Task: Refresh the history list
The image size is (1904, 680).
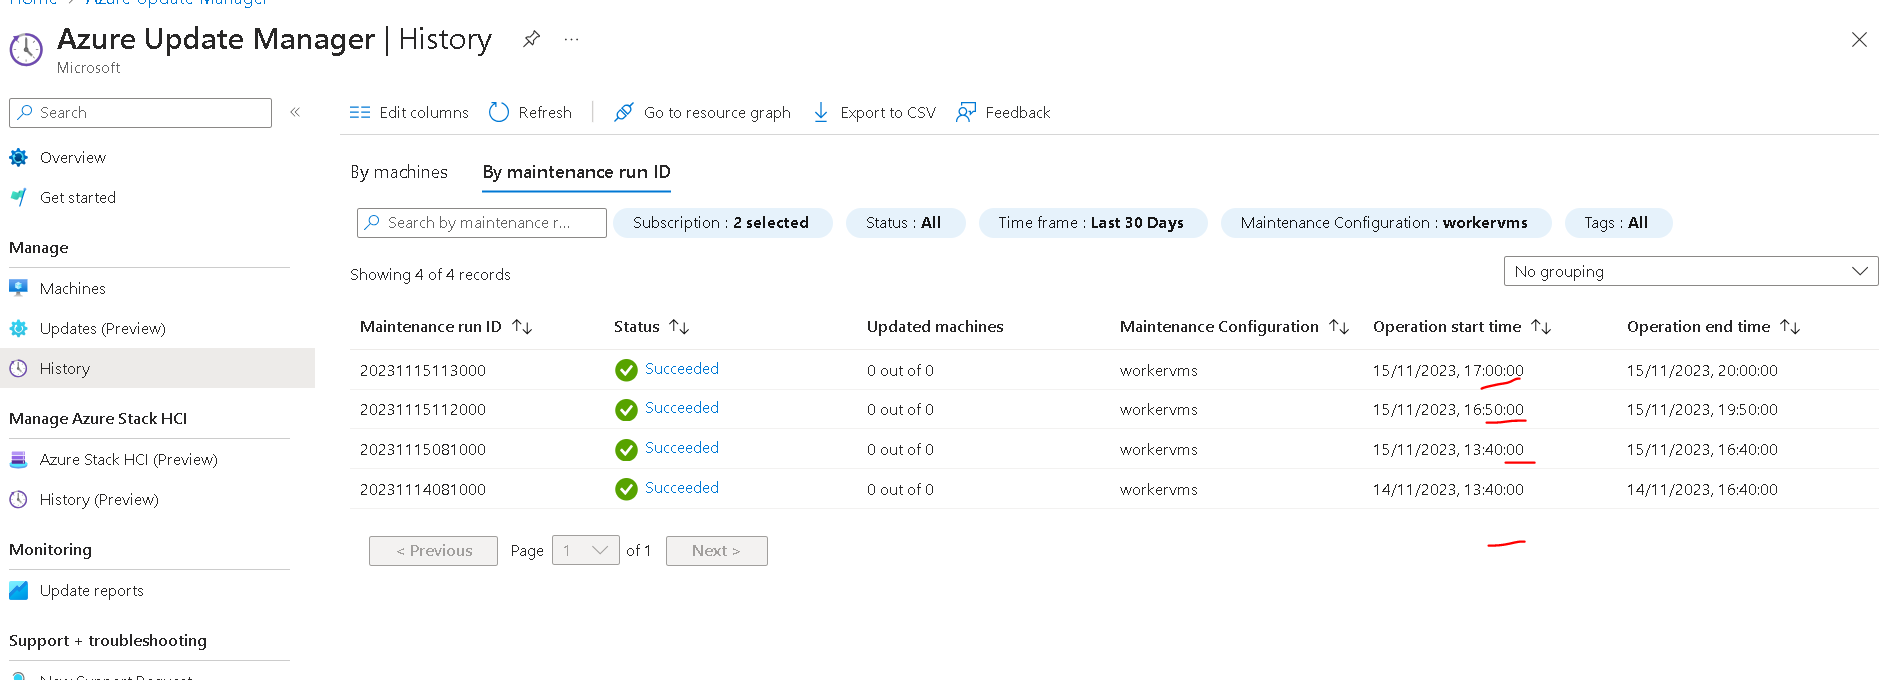Action: click(530, 113)
